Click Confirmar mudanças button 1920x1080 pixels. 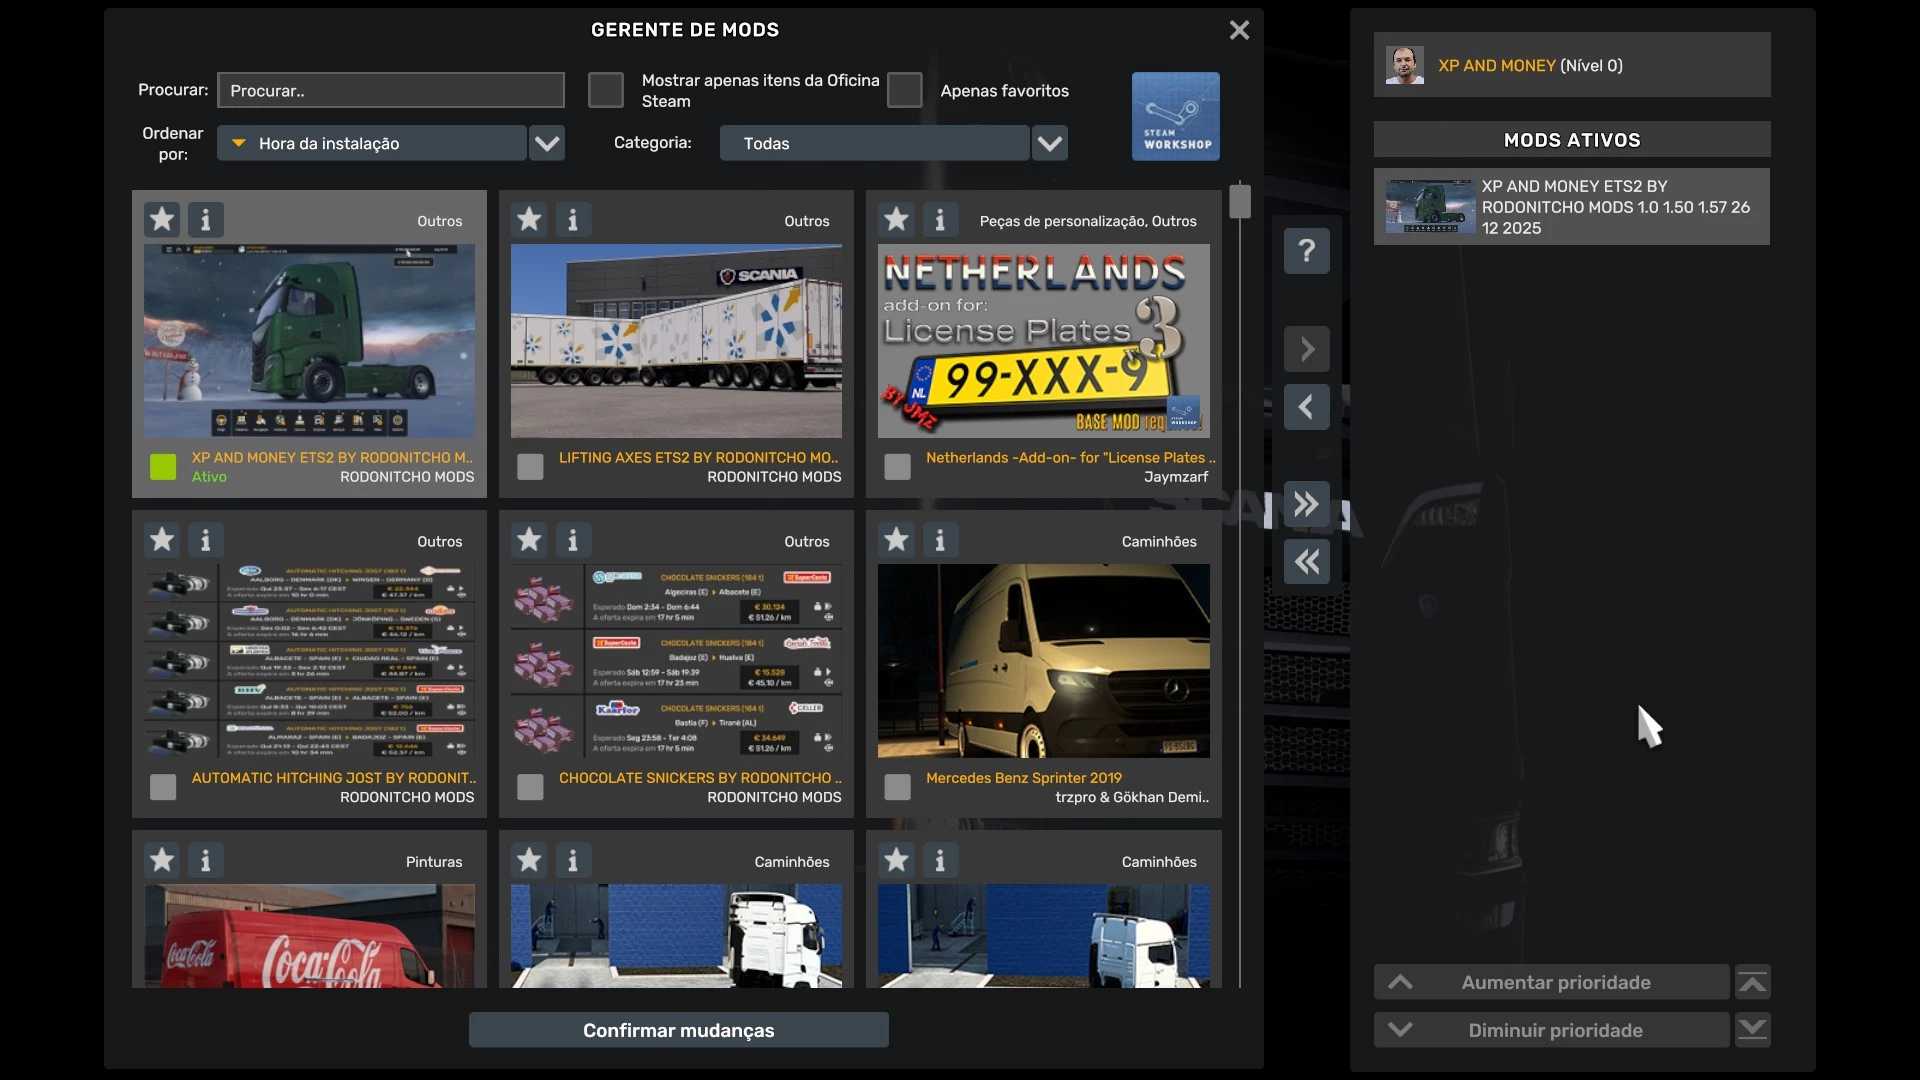pyautogui.click(x=678, y=1030)
